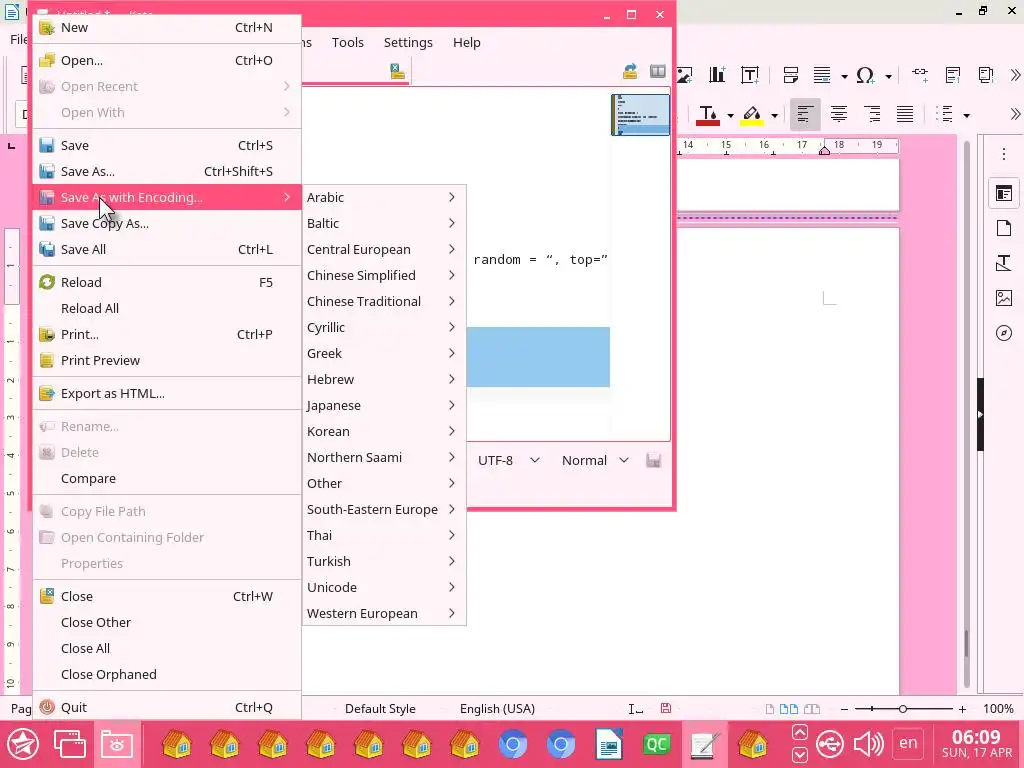Open the Normal mode dropdown in Kate

click(x=595, y=460)
